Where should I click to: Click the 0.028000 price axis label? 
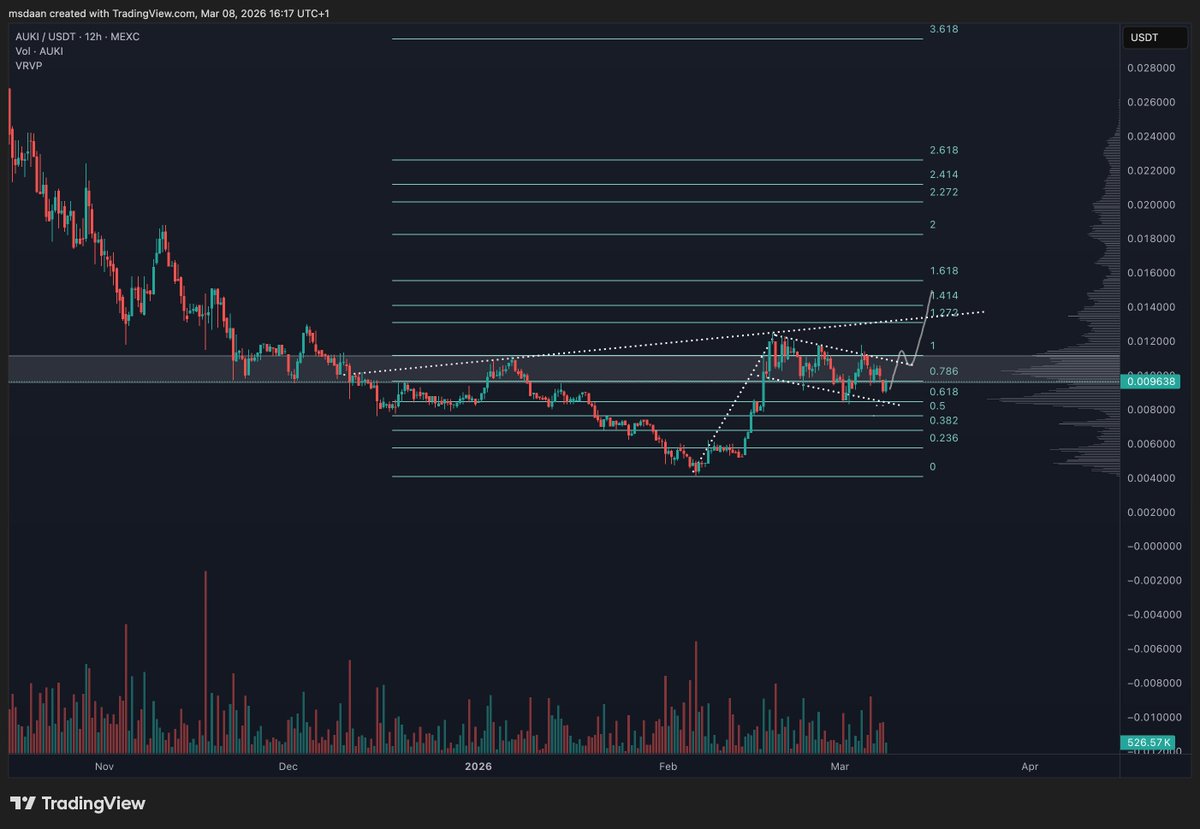click(1153, 68)
